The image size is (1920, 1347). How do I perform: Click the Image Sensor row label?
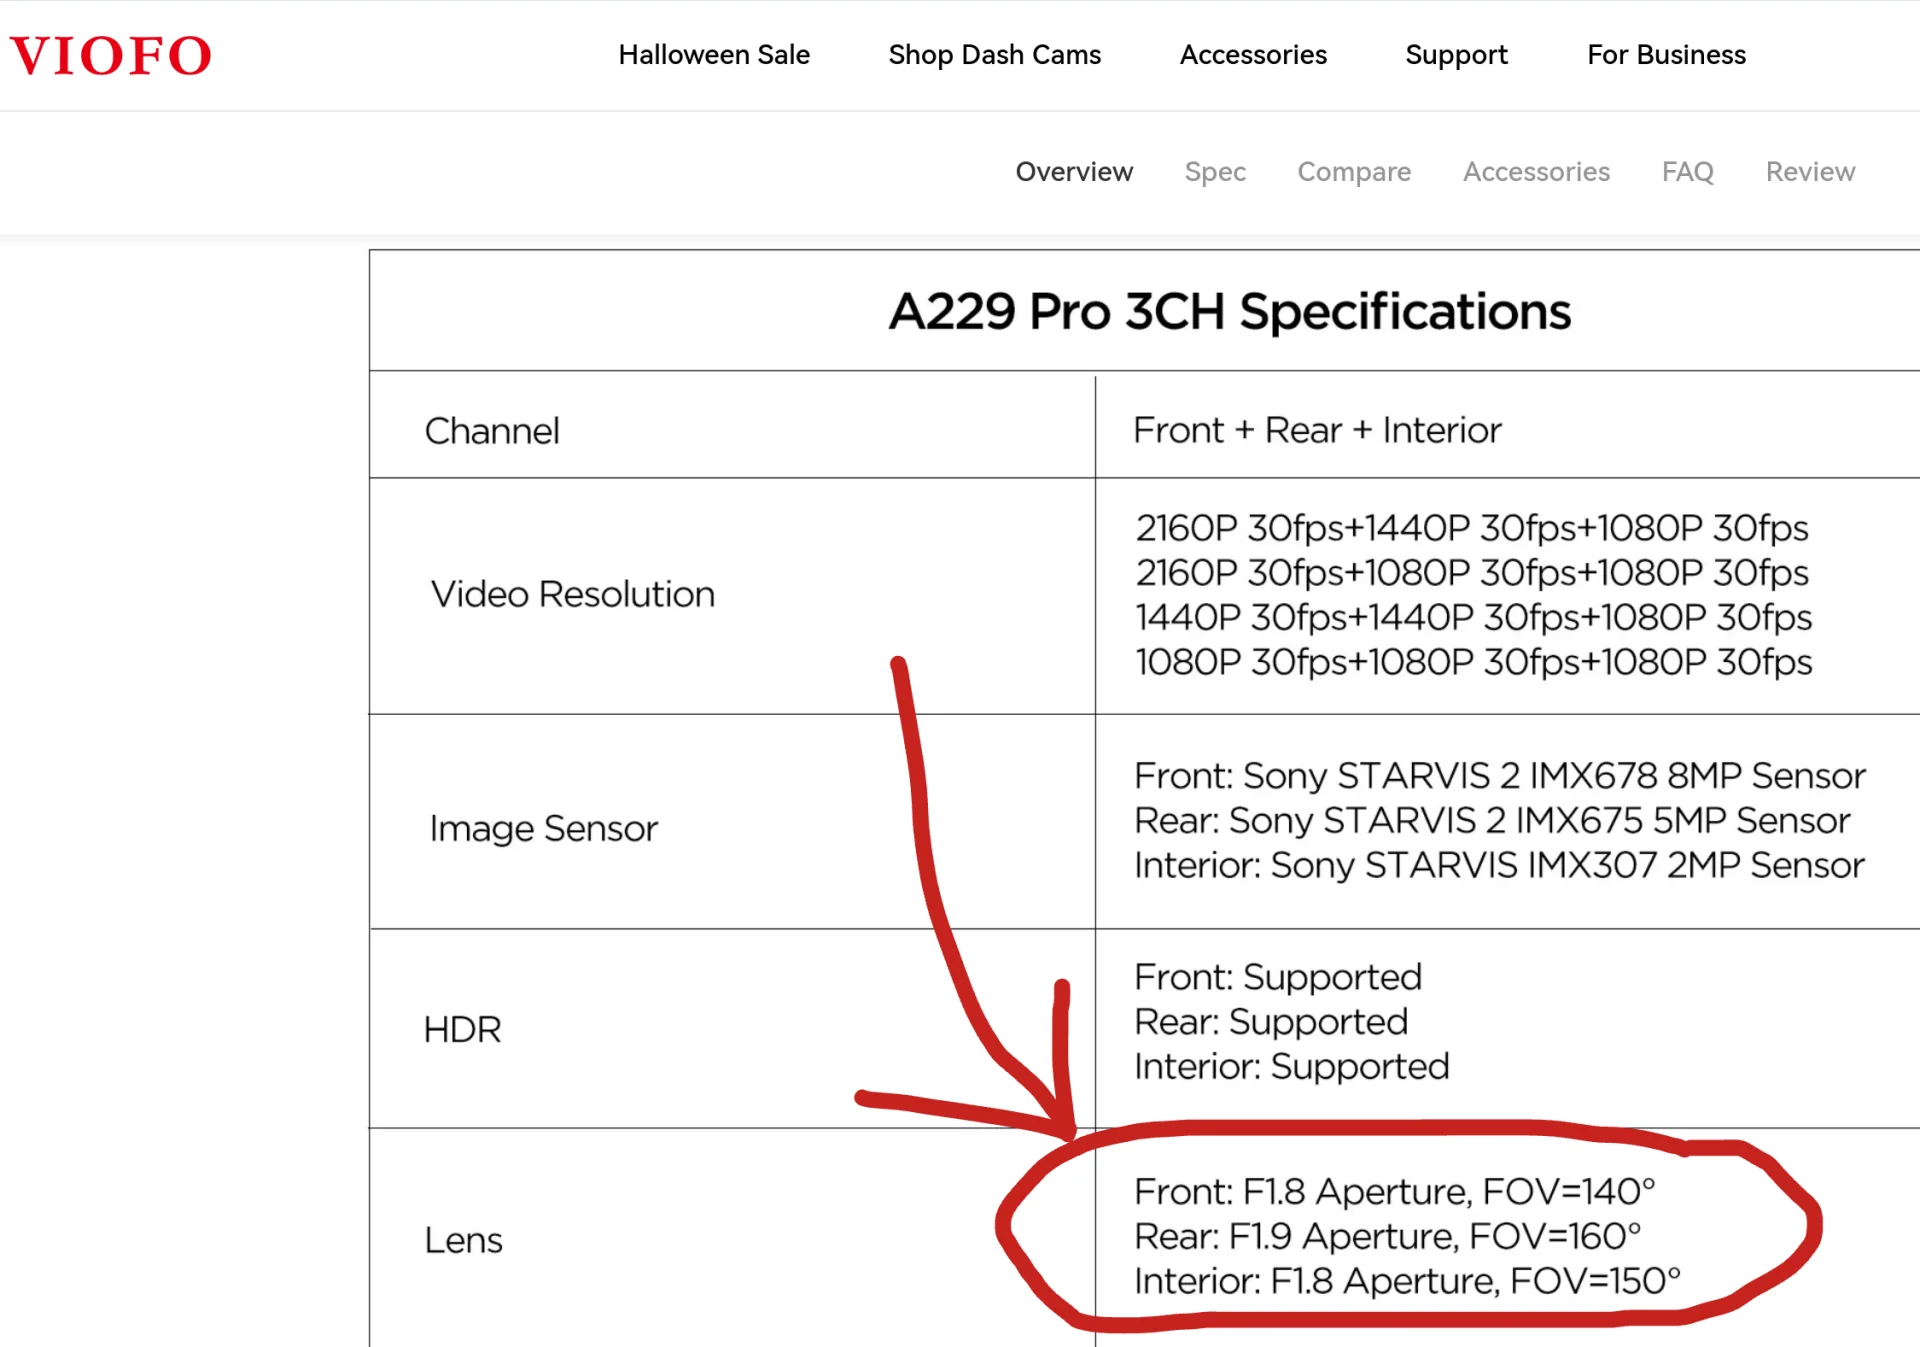coord(544,829)
